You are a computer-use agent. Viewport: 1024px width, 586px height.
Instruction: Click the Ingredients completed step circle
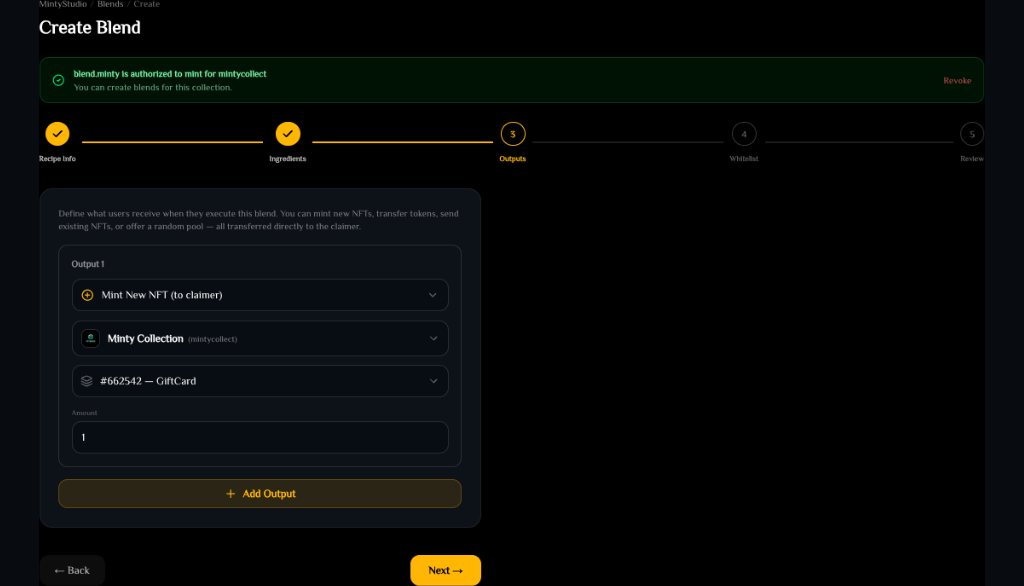click(x=287, y=134)
